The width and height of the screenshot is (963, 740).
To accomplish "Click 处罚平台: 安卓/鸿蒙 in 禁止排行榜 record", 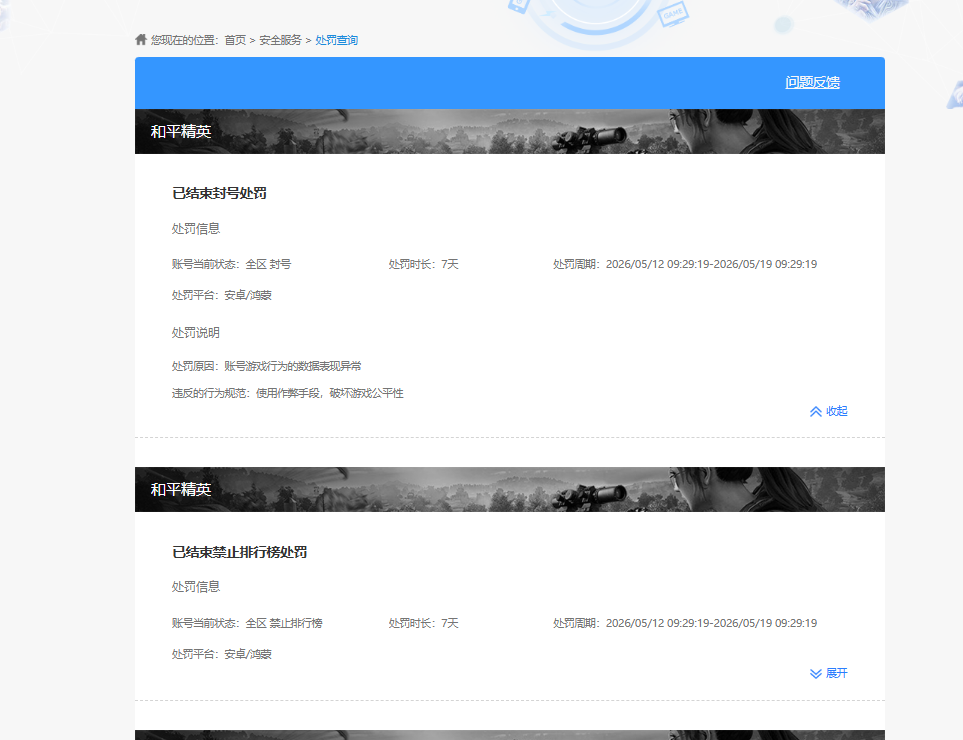I will point(222,654).
